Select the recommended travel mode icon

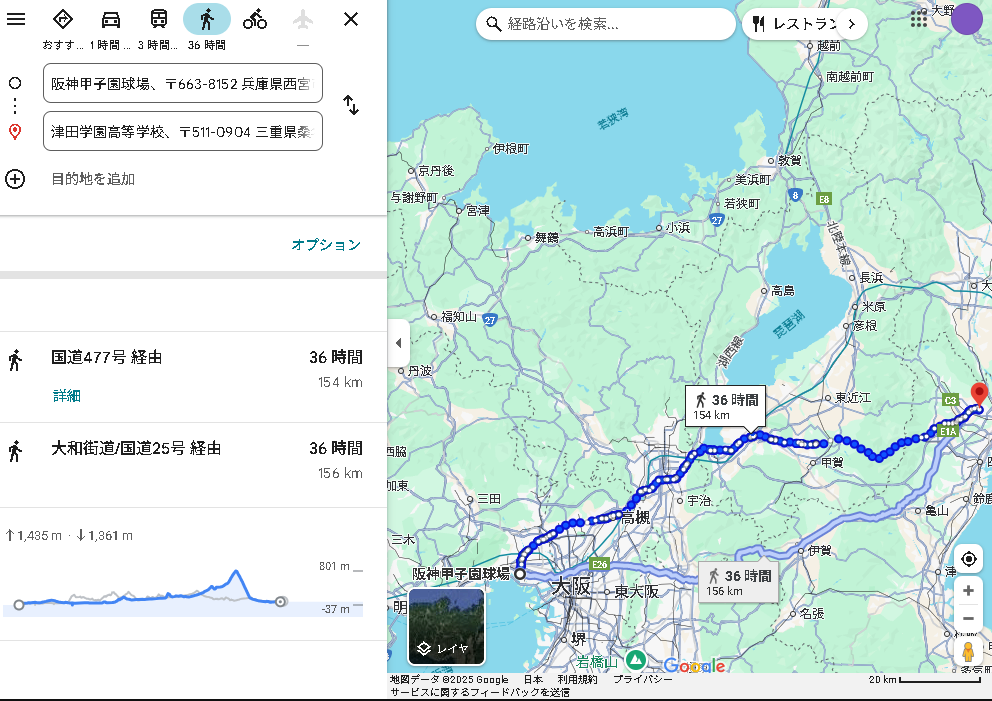pyautogui.click(x=63, y=20)
